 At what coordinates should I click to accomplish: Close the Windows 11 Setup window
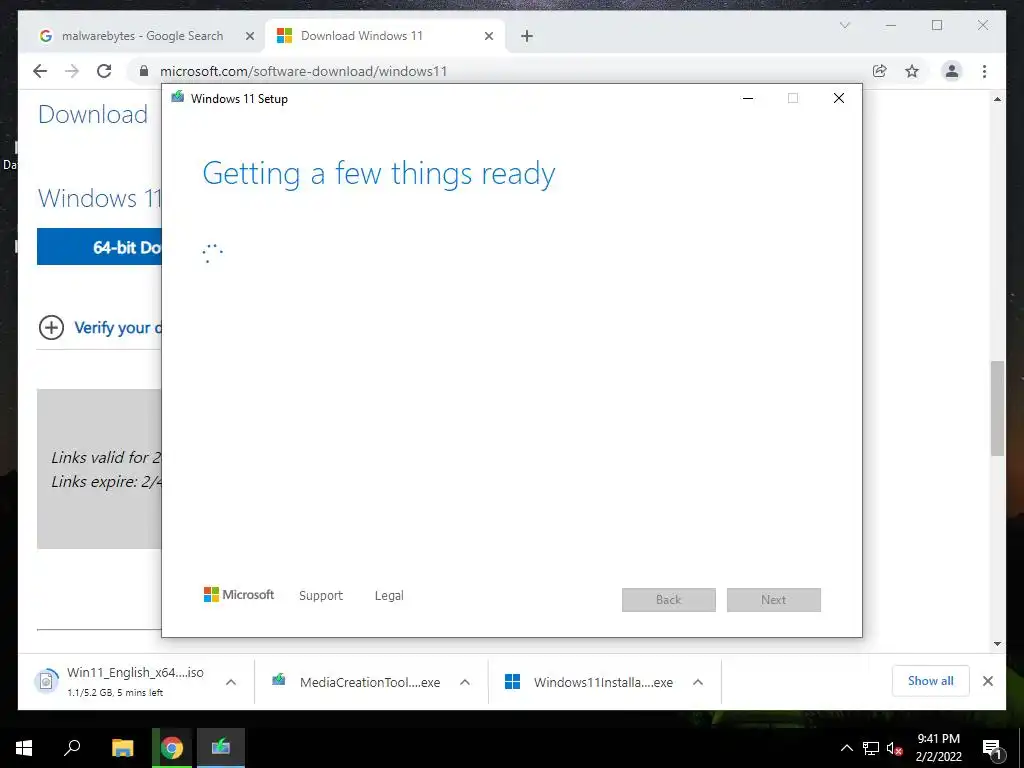[x=839, y=98]
